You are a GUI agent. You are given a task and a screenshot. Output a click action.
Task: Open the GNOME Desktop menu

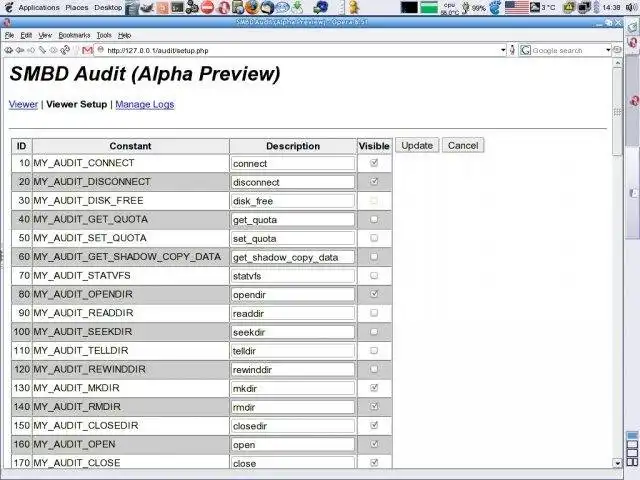pos(108,7)
